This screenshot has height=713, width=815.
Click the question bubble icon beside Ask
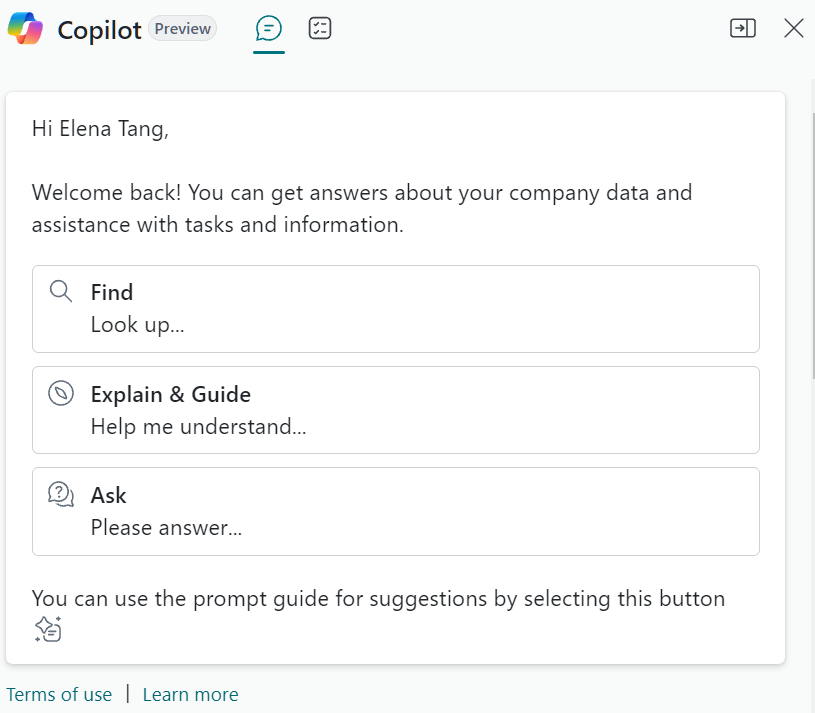pyautogui.click(x=61, y=494)
